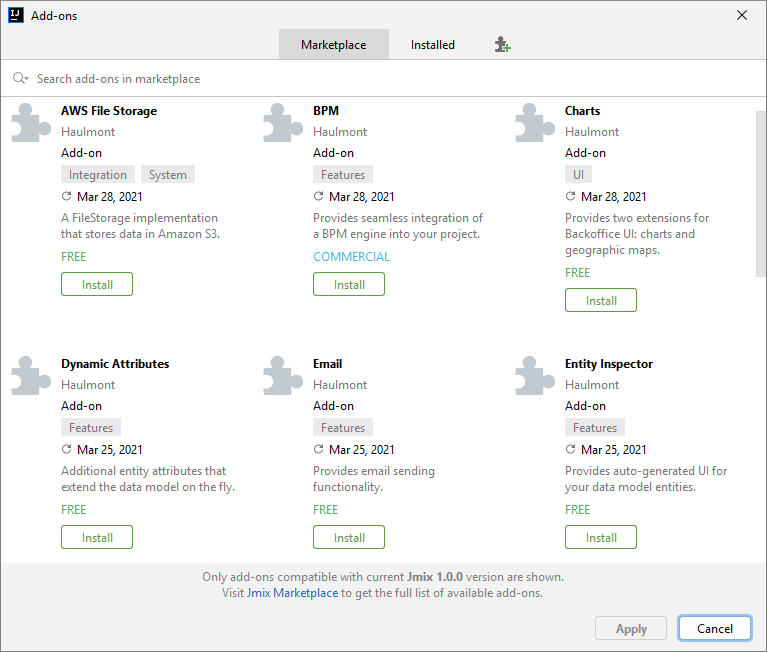Install the Charts add-on

(x=601, y=301)
